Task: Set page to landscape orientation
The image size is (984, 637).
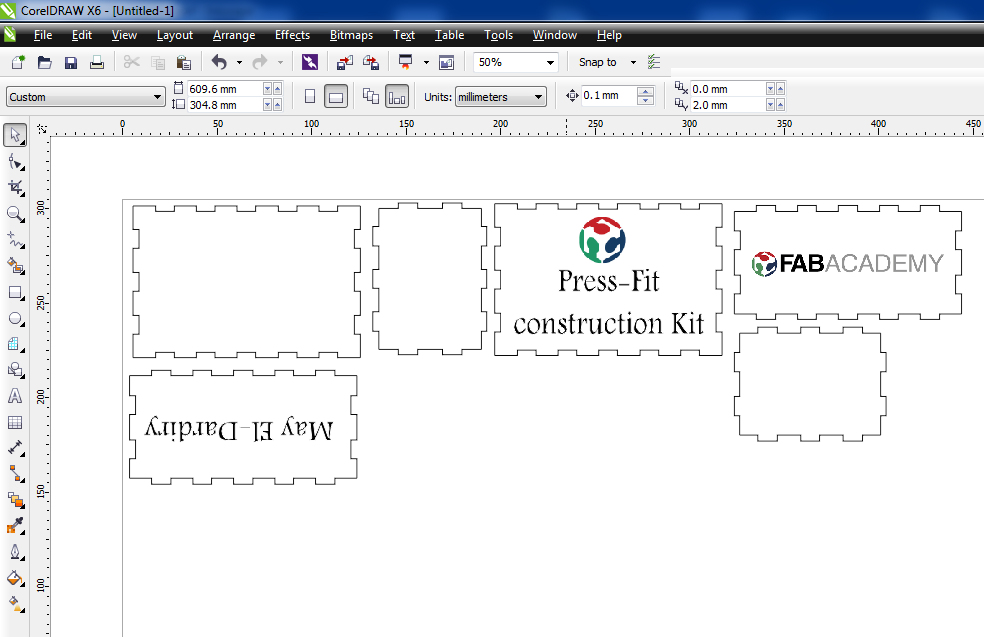Action: coord(336,97)
